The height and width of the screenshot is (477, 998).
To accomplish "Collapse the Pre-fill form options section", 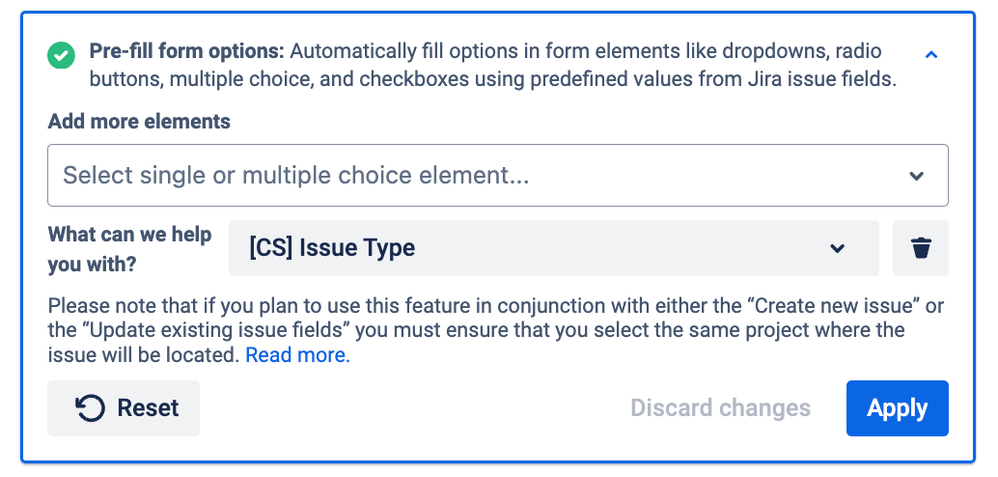I will pos(931,55).
